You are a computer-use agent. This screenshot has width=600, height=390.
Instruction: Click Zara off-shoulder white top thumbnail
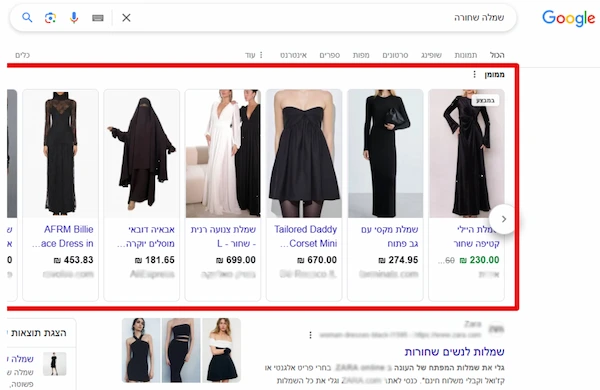click(x=222, y=350)
